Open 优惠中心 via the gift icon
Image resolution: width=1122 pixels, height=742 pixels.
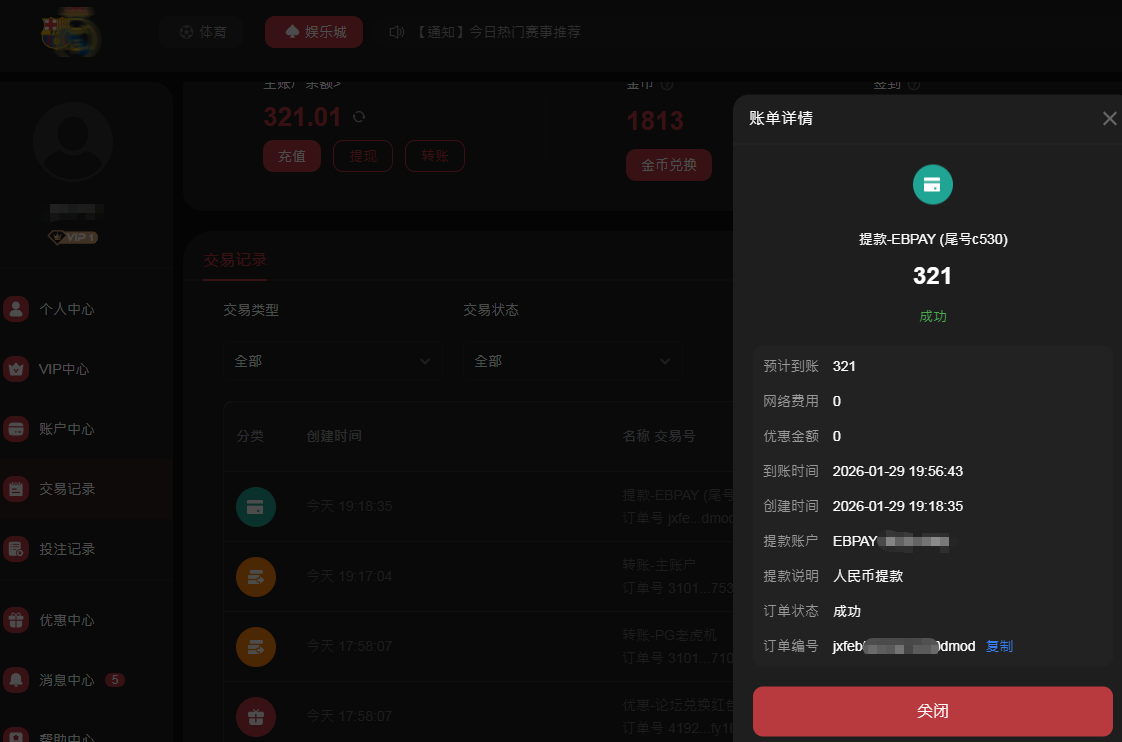point(16,619)
